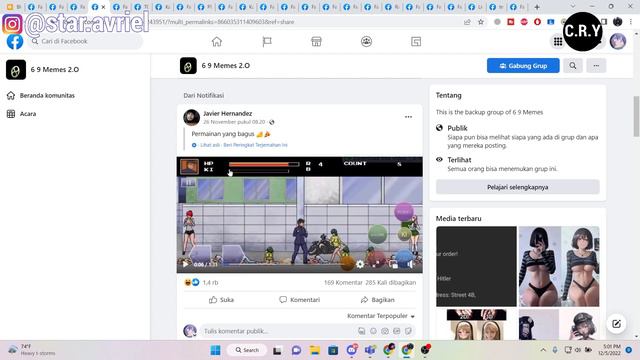This screenshot has width=640, height=360.
Task: Open Pages flag icon in top navigation
Action: pos(267,41)
